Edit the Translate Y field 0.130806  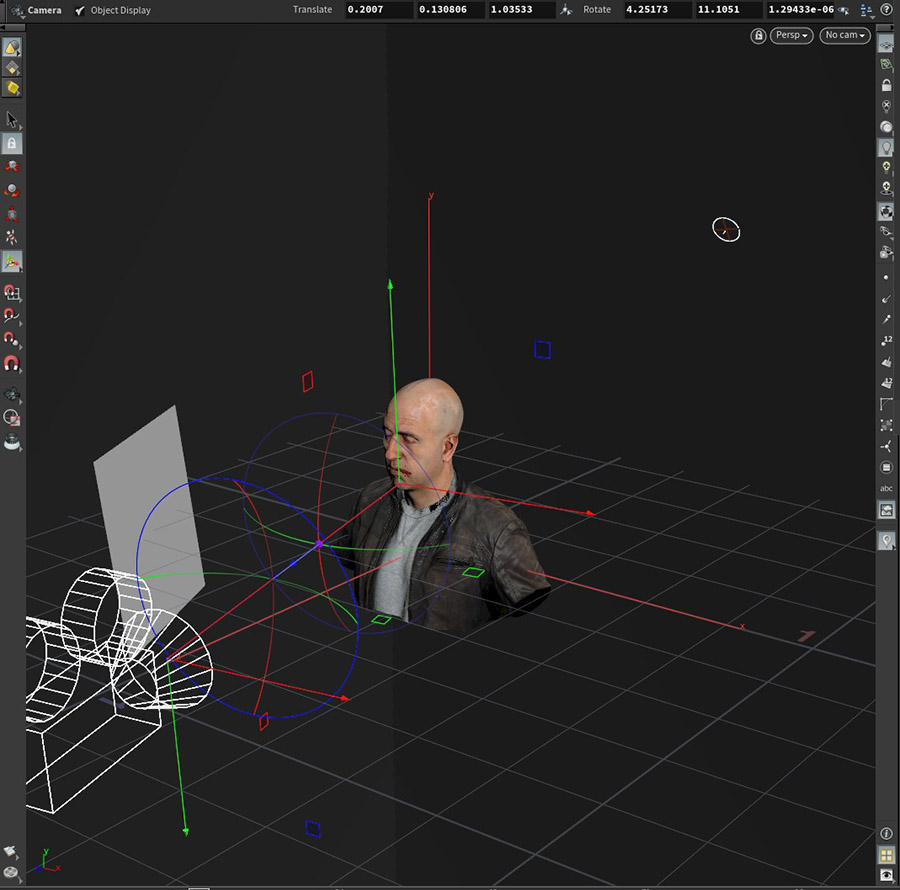click(x=450, y=10)
